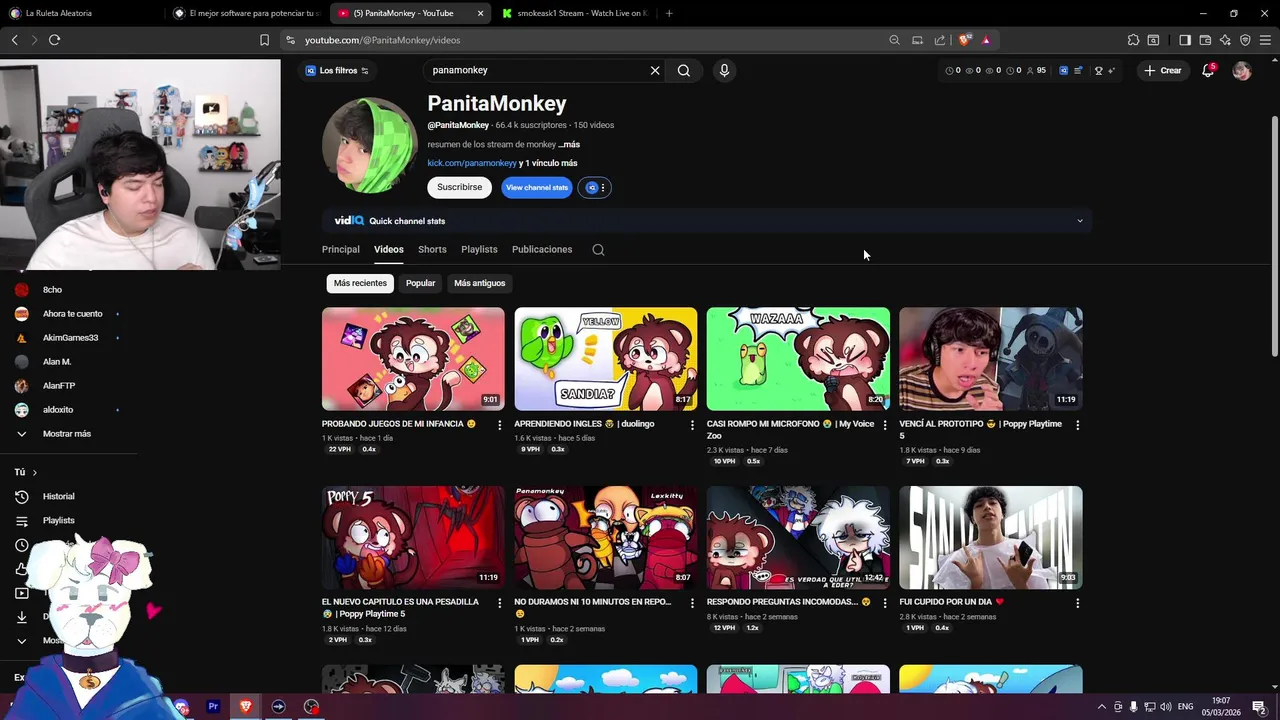Open the Brave VPN shield icon
Viewport: 1280px width, 720px height.
1245,40
